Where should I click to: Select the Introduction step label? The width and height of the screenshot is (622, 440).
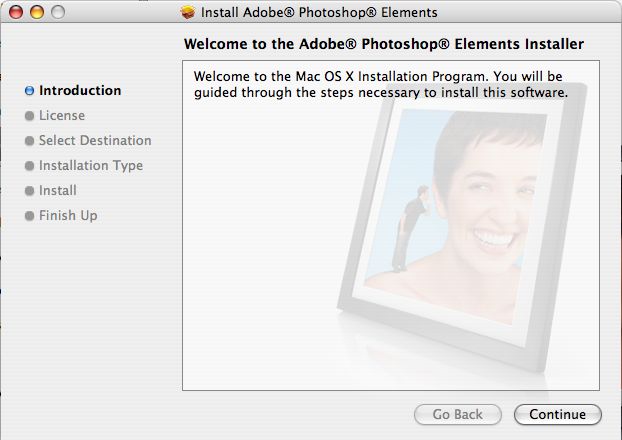80,90
